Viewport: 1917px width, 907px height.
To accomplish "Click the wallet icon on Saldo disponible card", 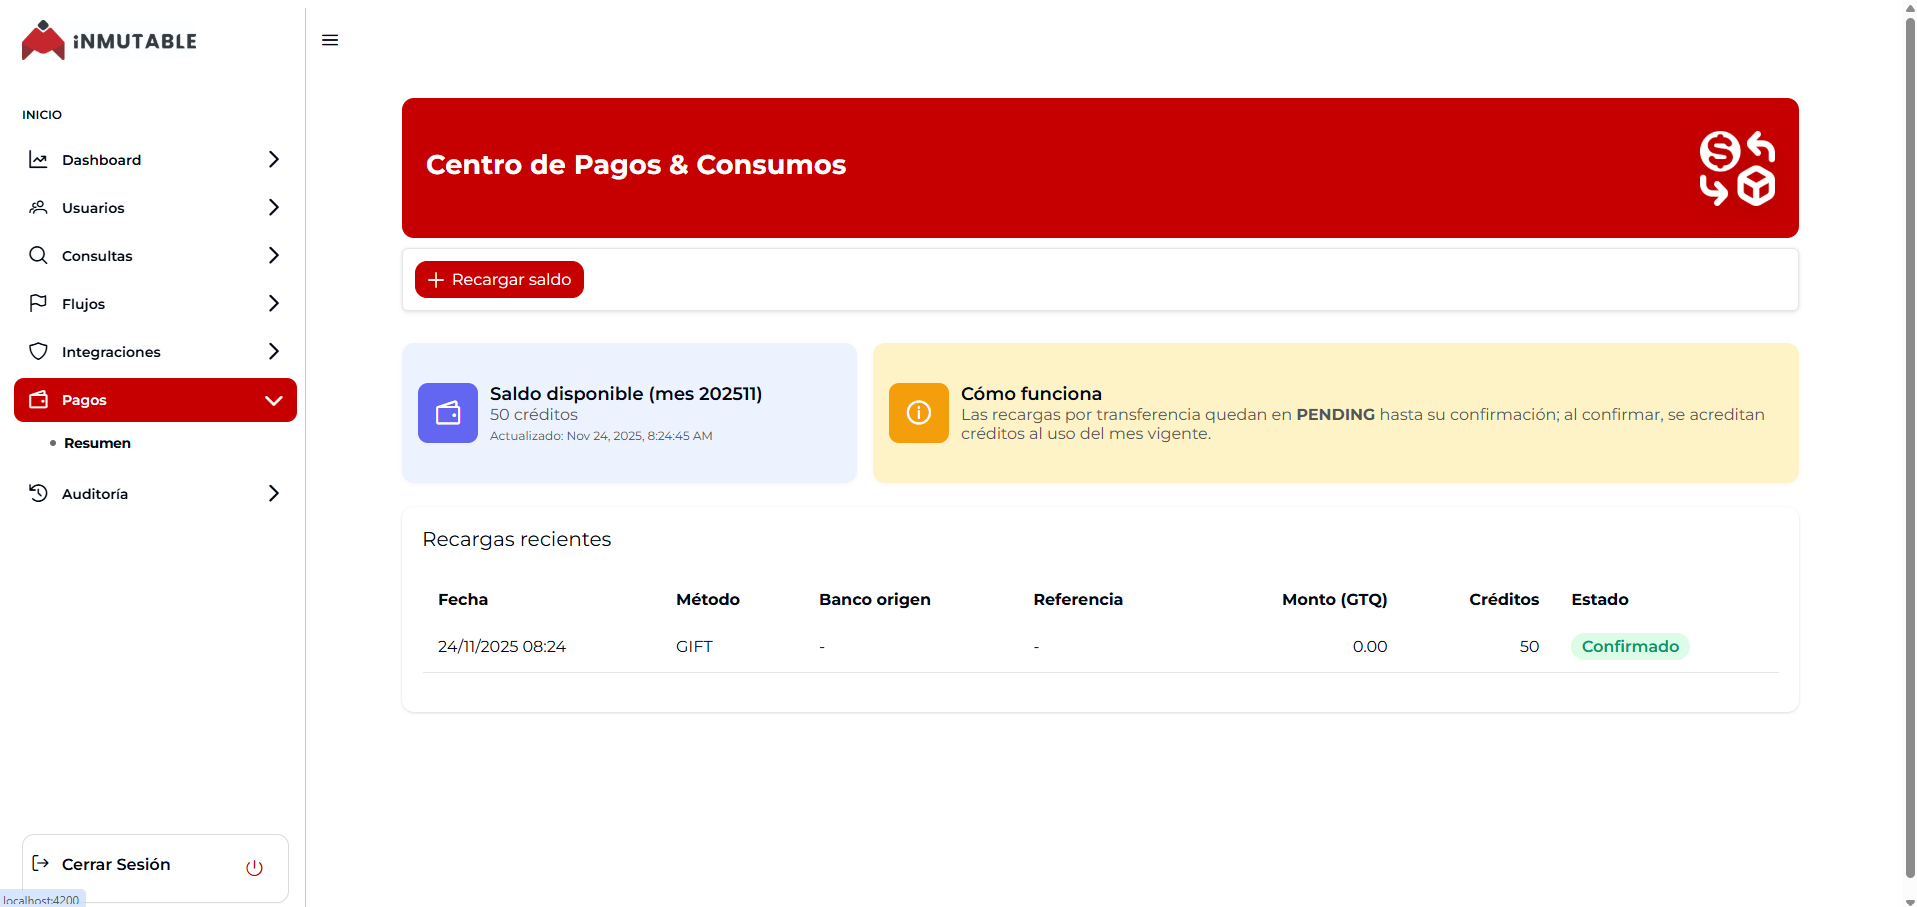I will 447,413.
